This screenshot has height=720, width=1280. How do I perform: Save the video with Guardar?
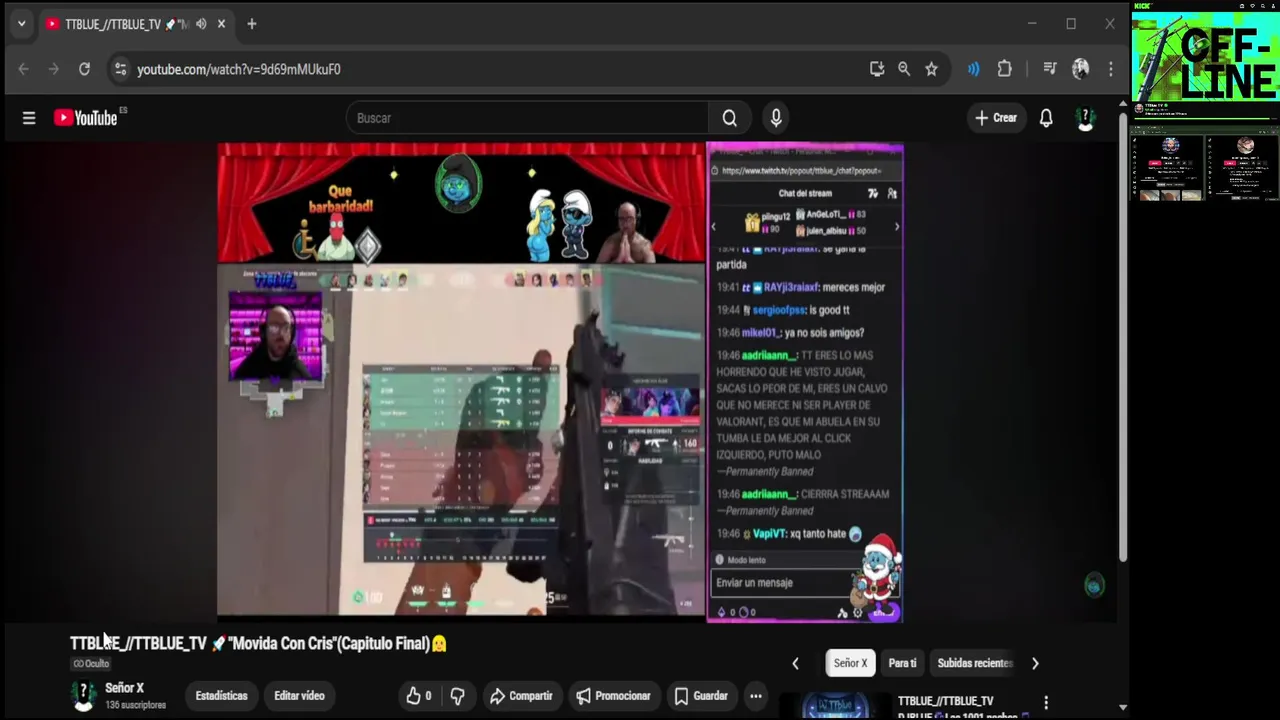coord(700,696)
